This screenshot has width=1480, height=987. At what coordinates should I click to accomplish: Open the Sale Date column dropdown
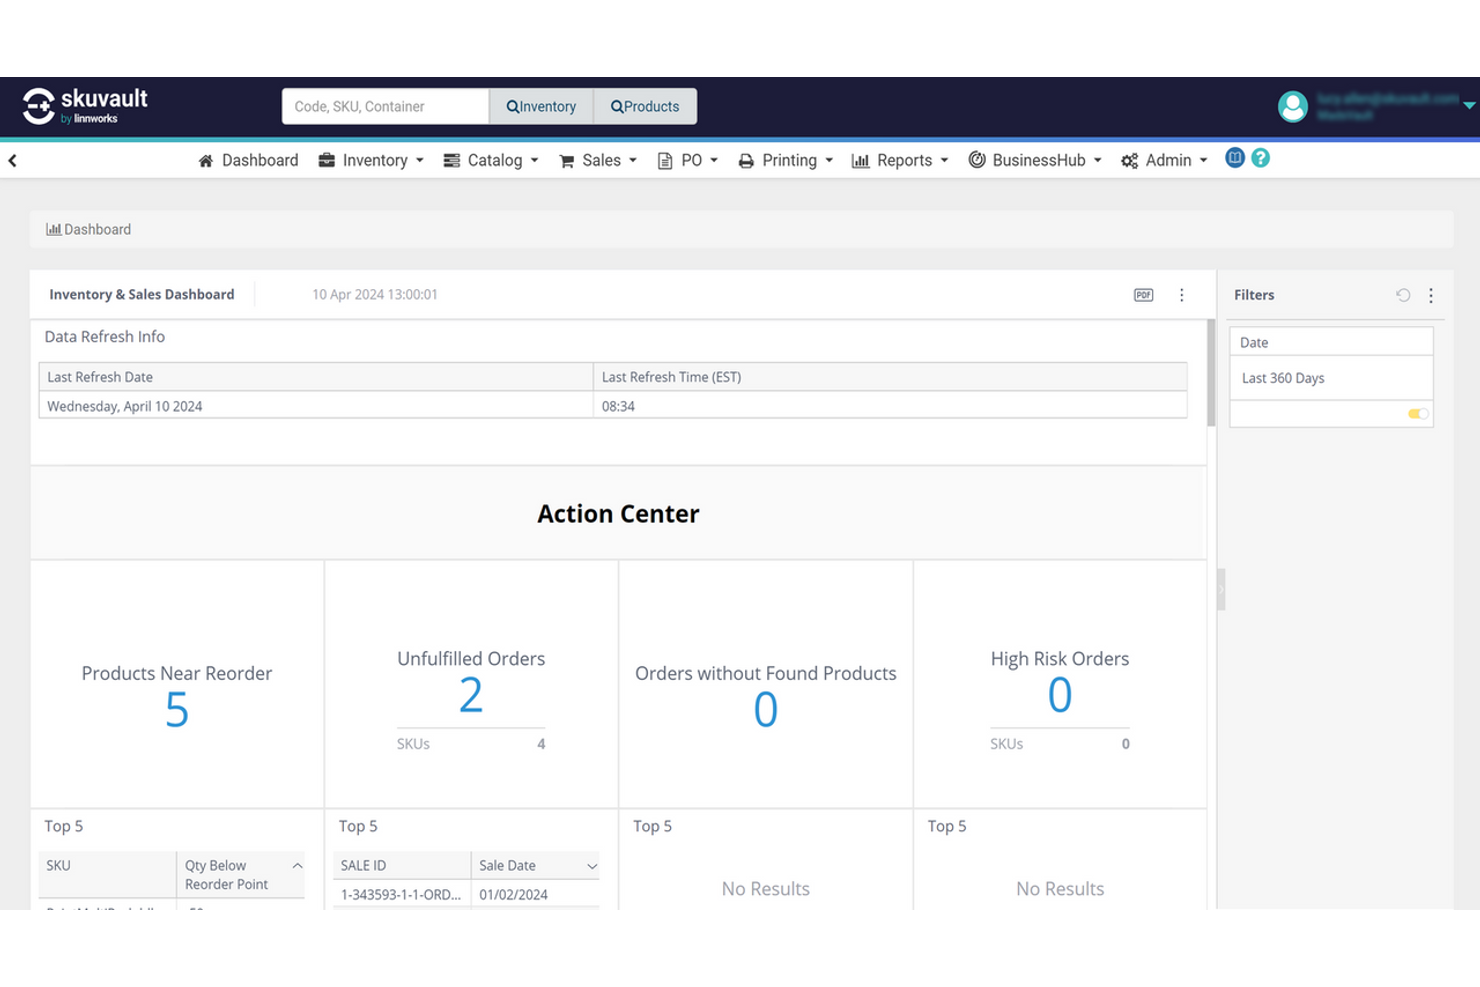pos(592,865)
